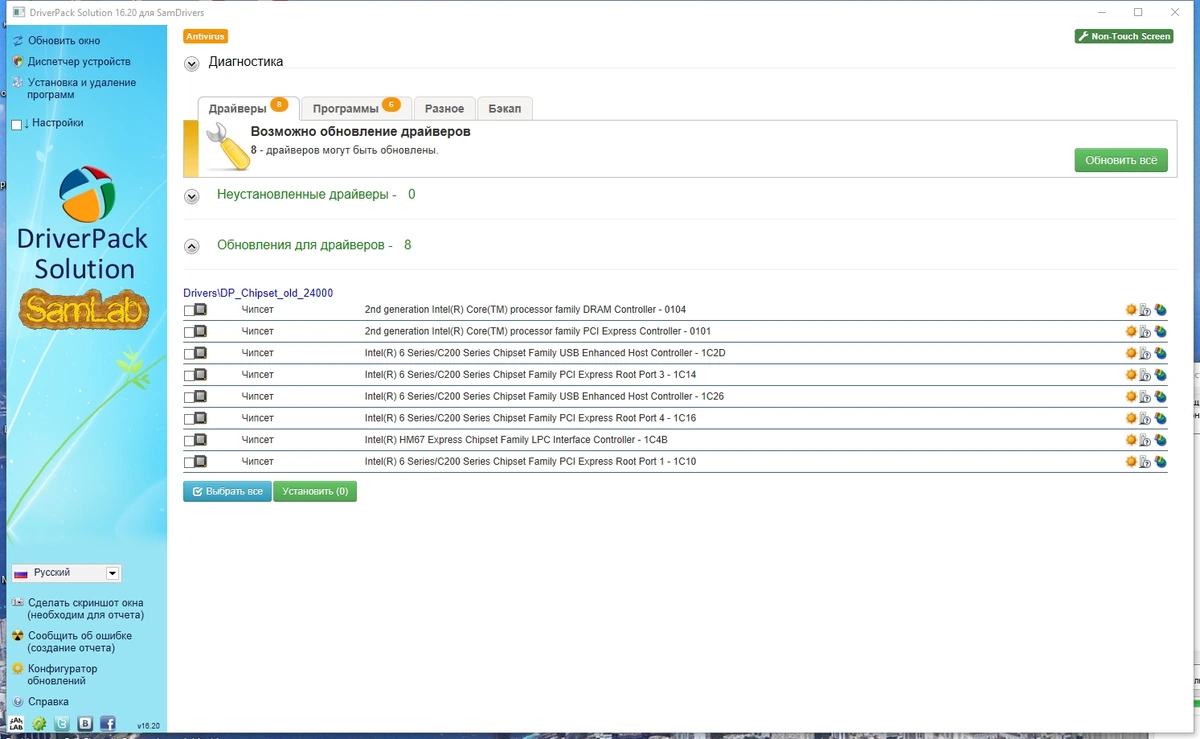Click the Установить (0) button
This screenshot has height=739, width=1200.
point(315,491)
